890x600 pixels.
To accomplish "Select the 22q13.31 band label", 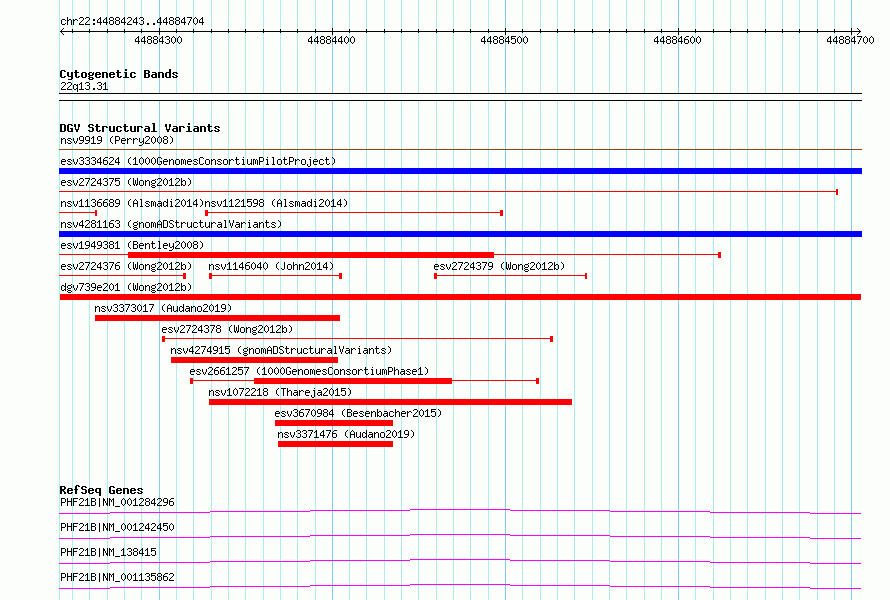I will (84, 86).
